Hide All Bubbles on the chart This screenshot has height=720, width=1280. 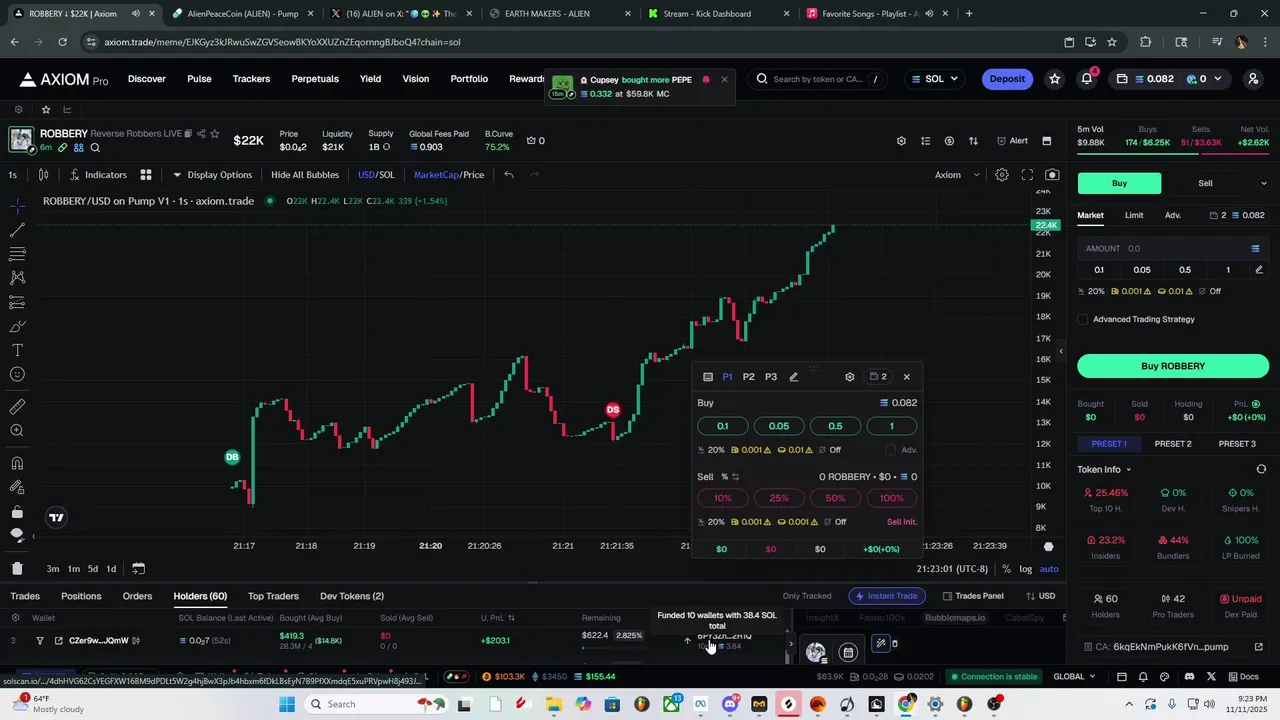point(305,175)
